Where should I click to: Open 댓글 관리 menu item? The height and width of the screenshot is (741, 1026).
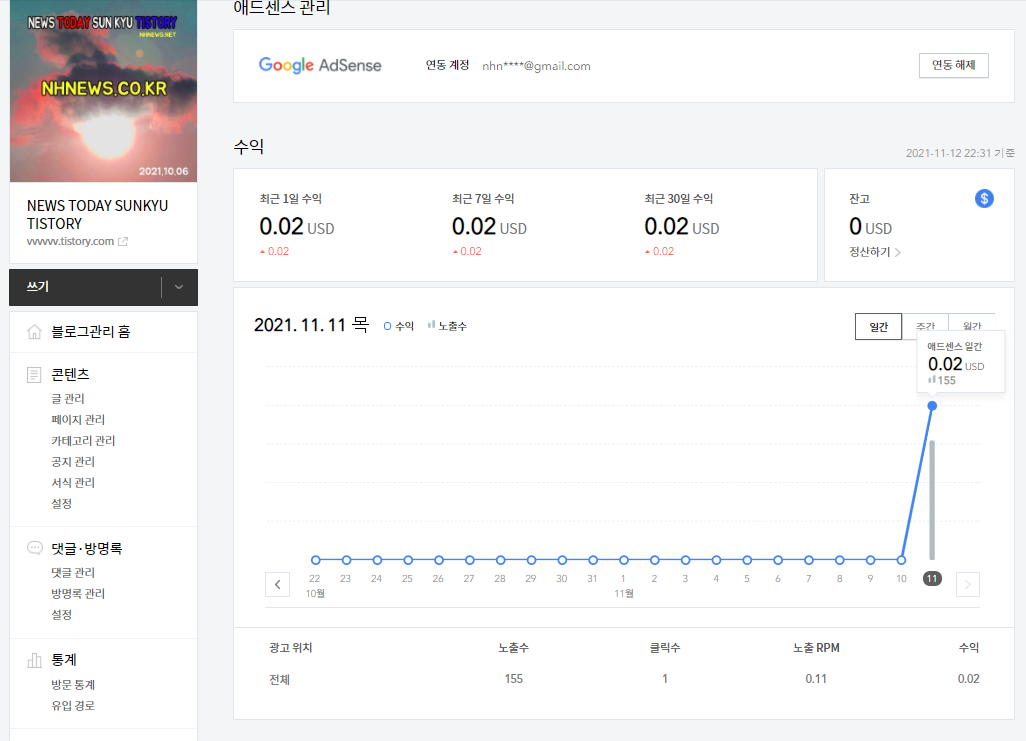pos(73,573)
